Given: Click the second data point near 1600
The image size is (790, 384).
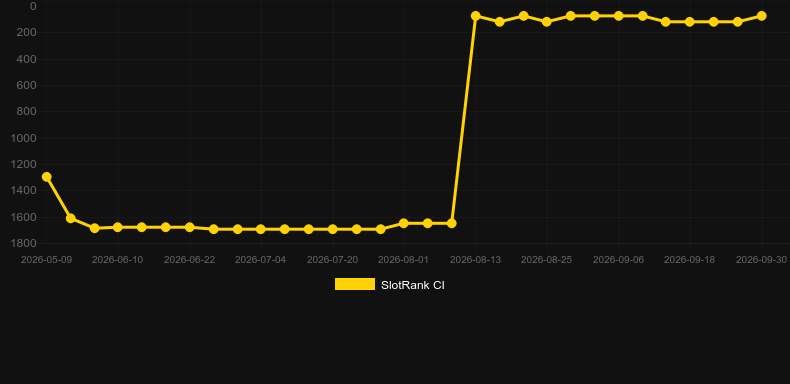Looking at the screenshot, I should [x=71, y=218].
